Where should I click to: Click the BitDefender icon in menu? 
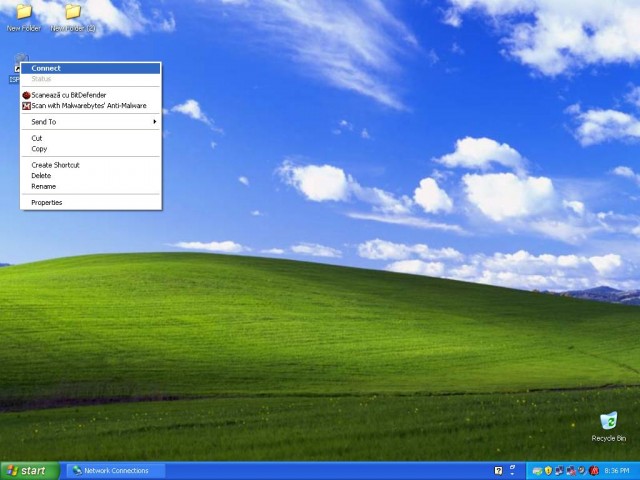coord(27,95)
